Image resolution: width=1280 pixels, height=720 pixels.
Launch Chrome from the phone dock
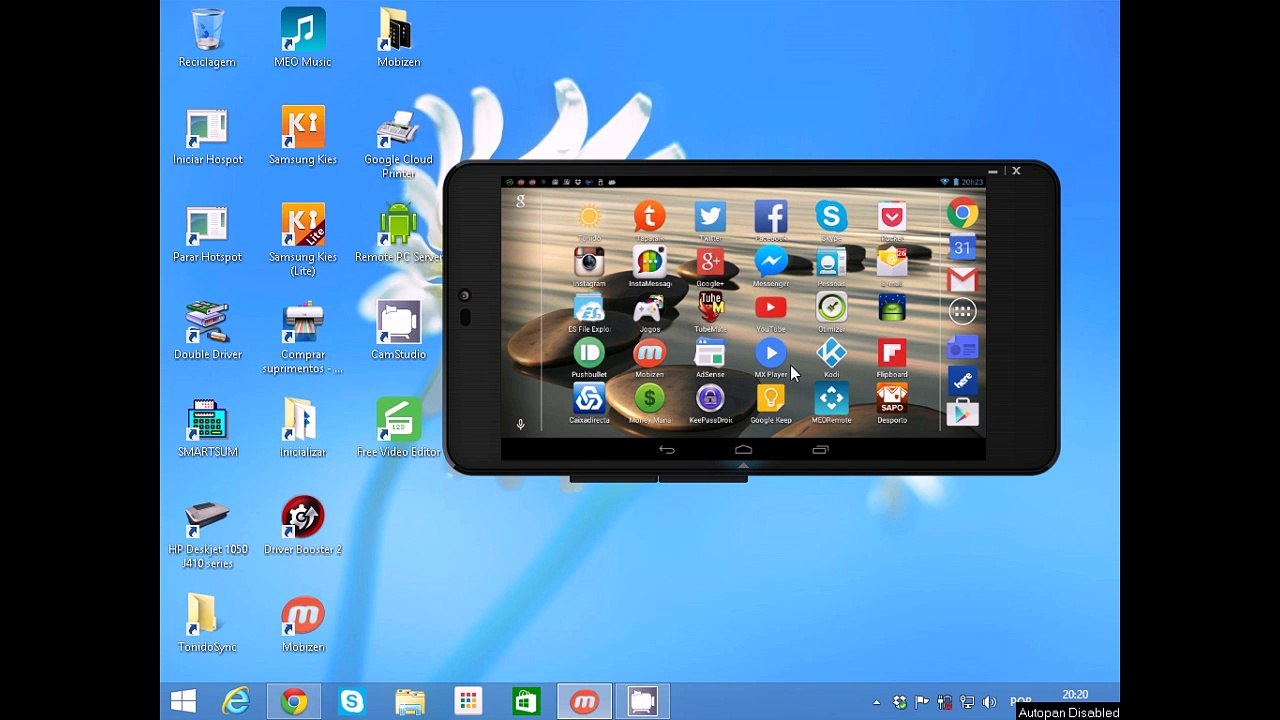point(962,213)
